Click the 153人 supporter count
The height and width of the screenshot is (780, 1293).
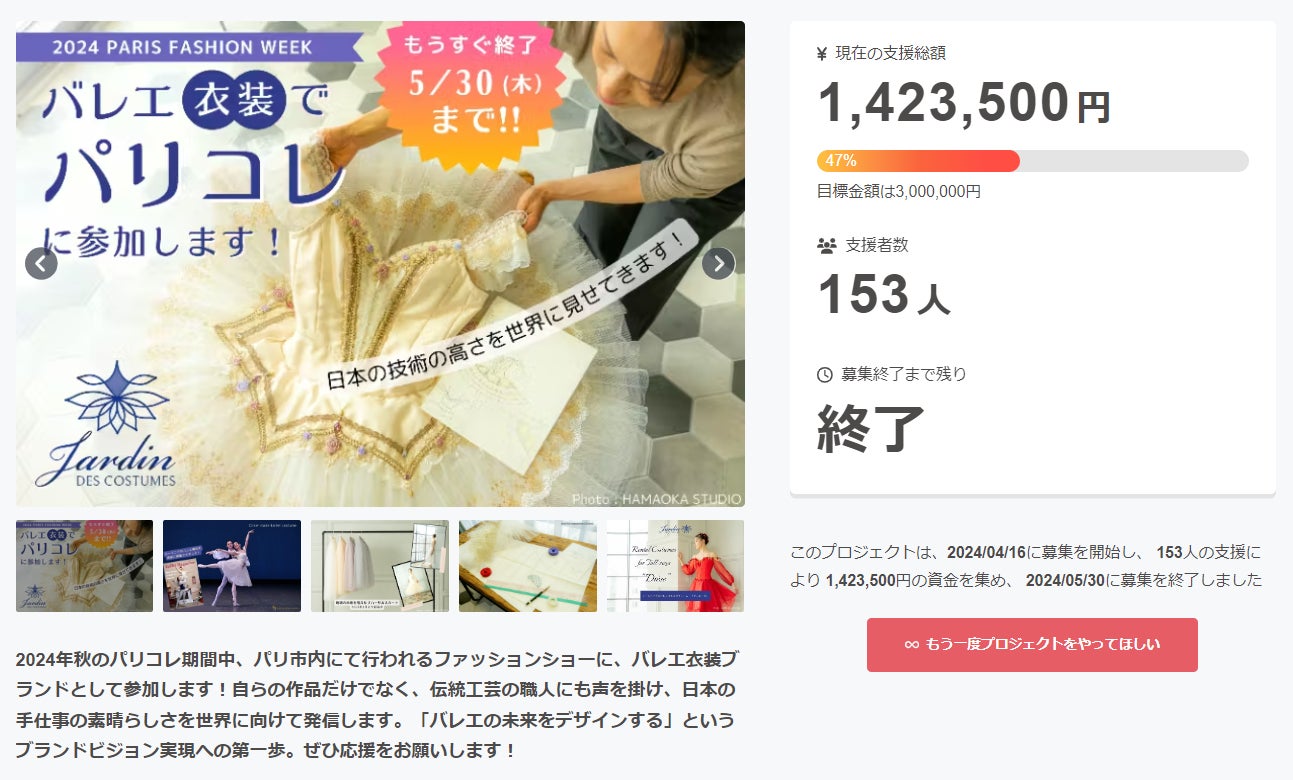884,295
